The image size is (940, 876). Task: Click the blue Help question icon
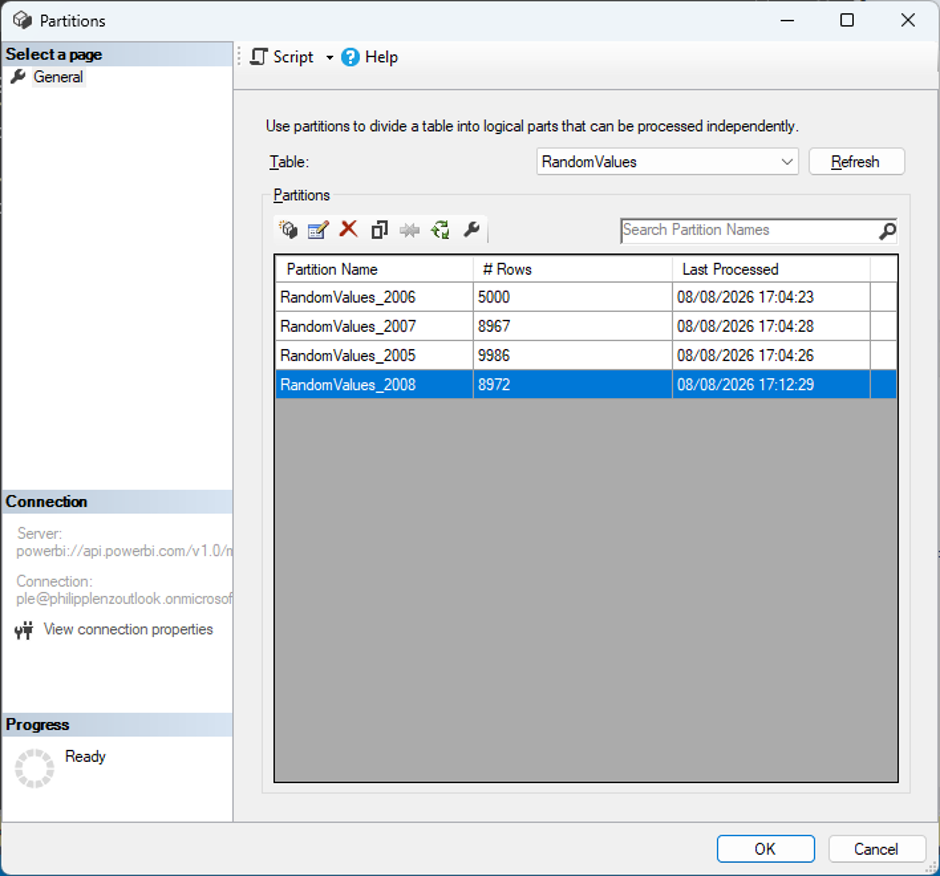coord(350,58)
